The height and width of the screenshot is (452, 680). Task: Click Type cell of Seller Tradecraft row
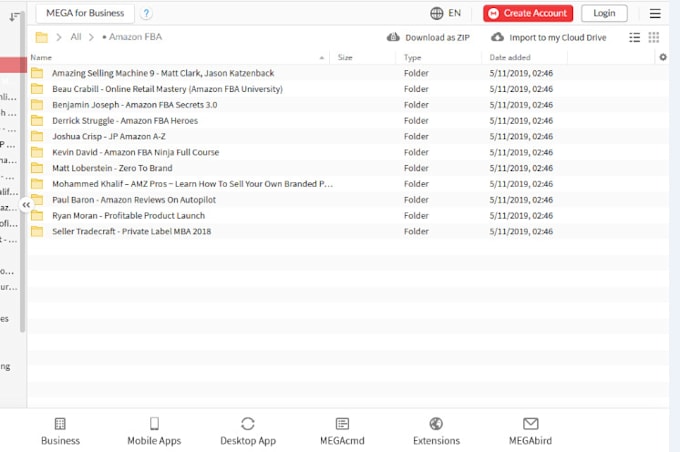416,231
